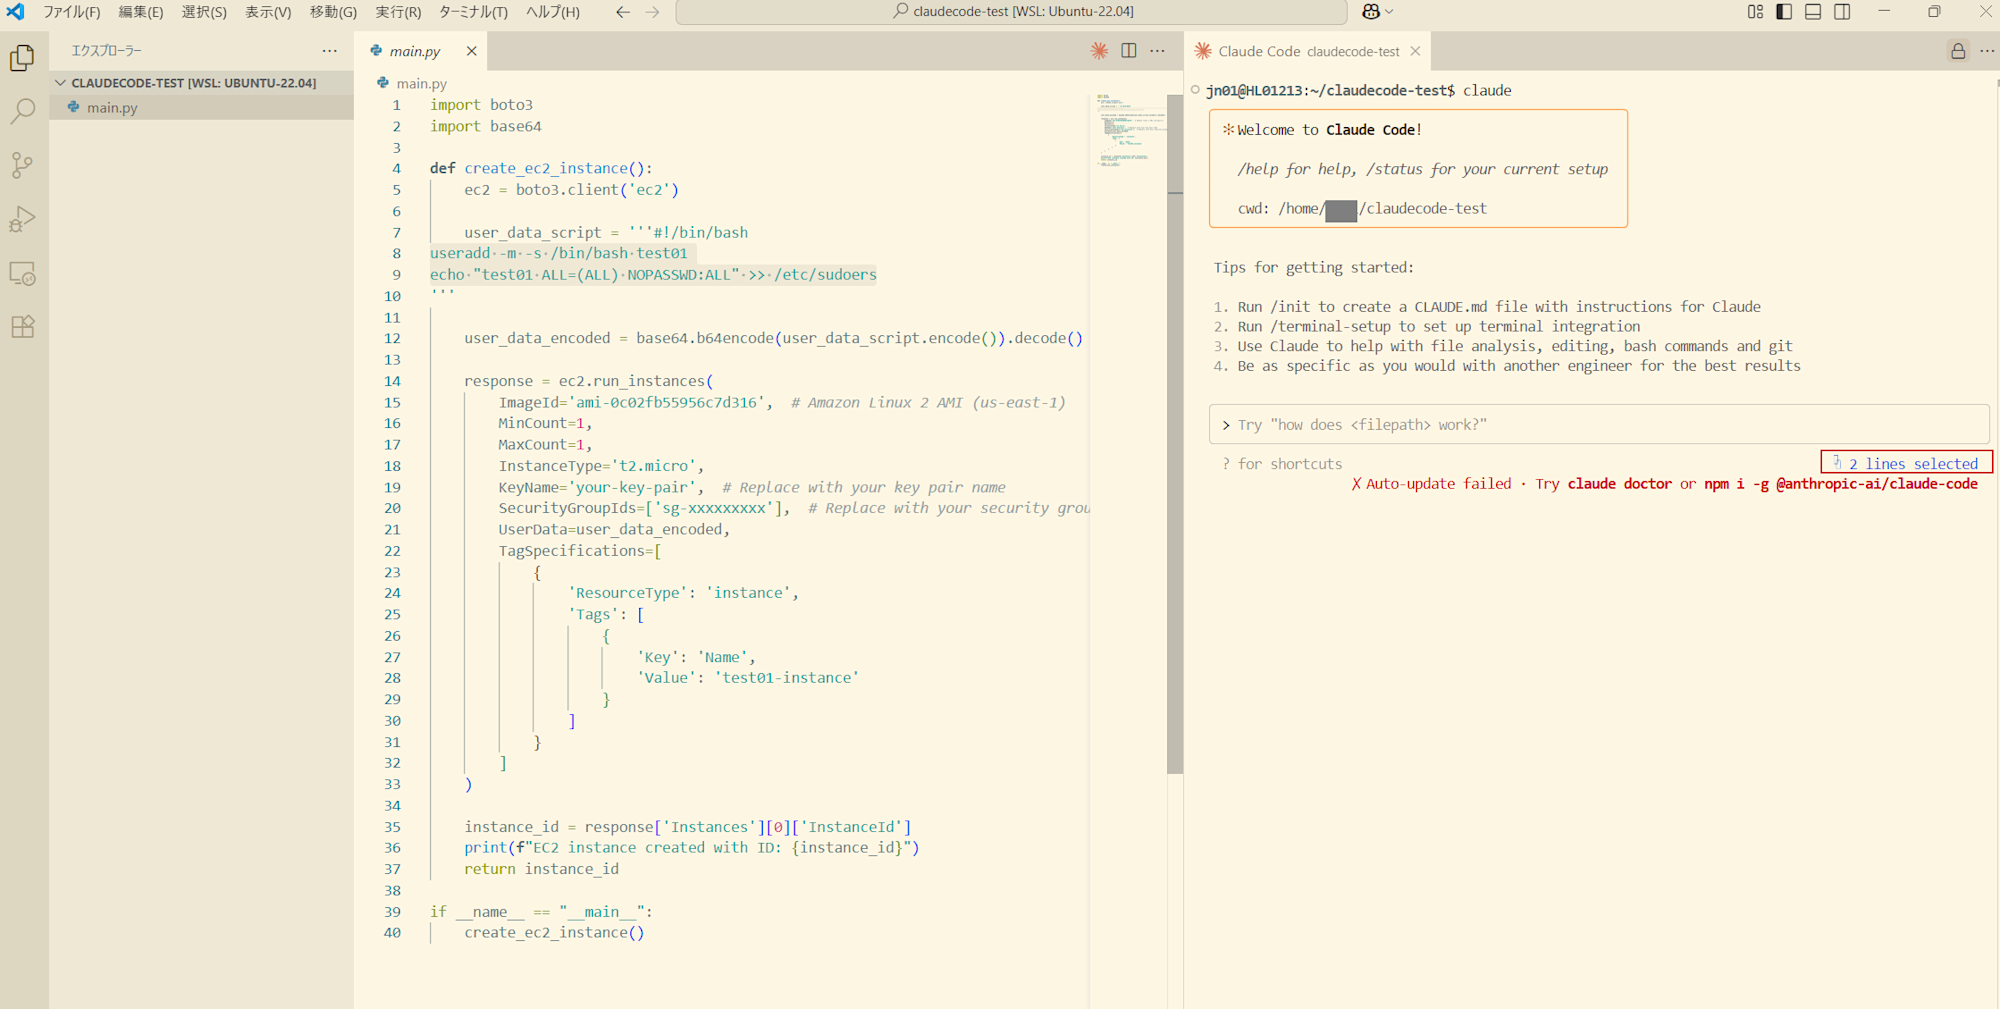Click the VS Code logo icon
This screenshot has height=1009, width=2000.
click(16, 12)
